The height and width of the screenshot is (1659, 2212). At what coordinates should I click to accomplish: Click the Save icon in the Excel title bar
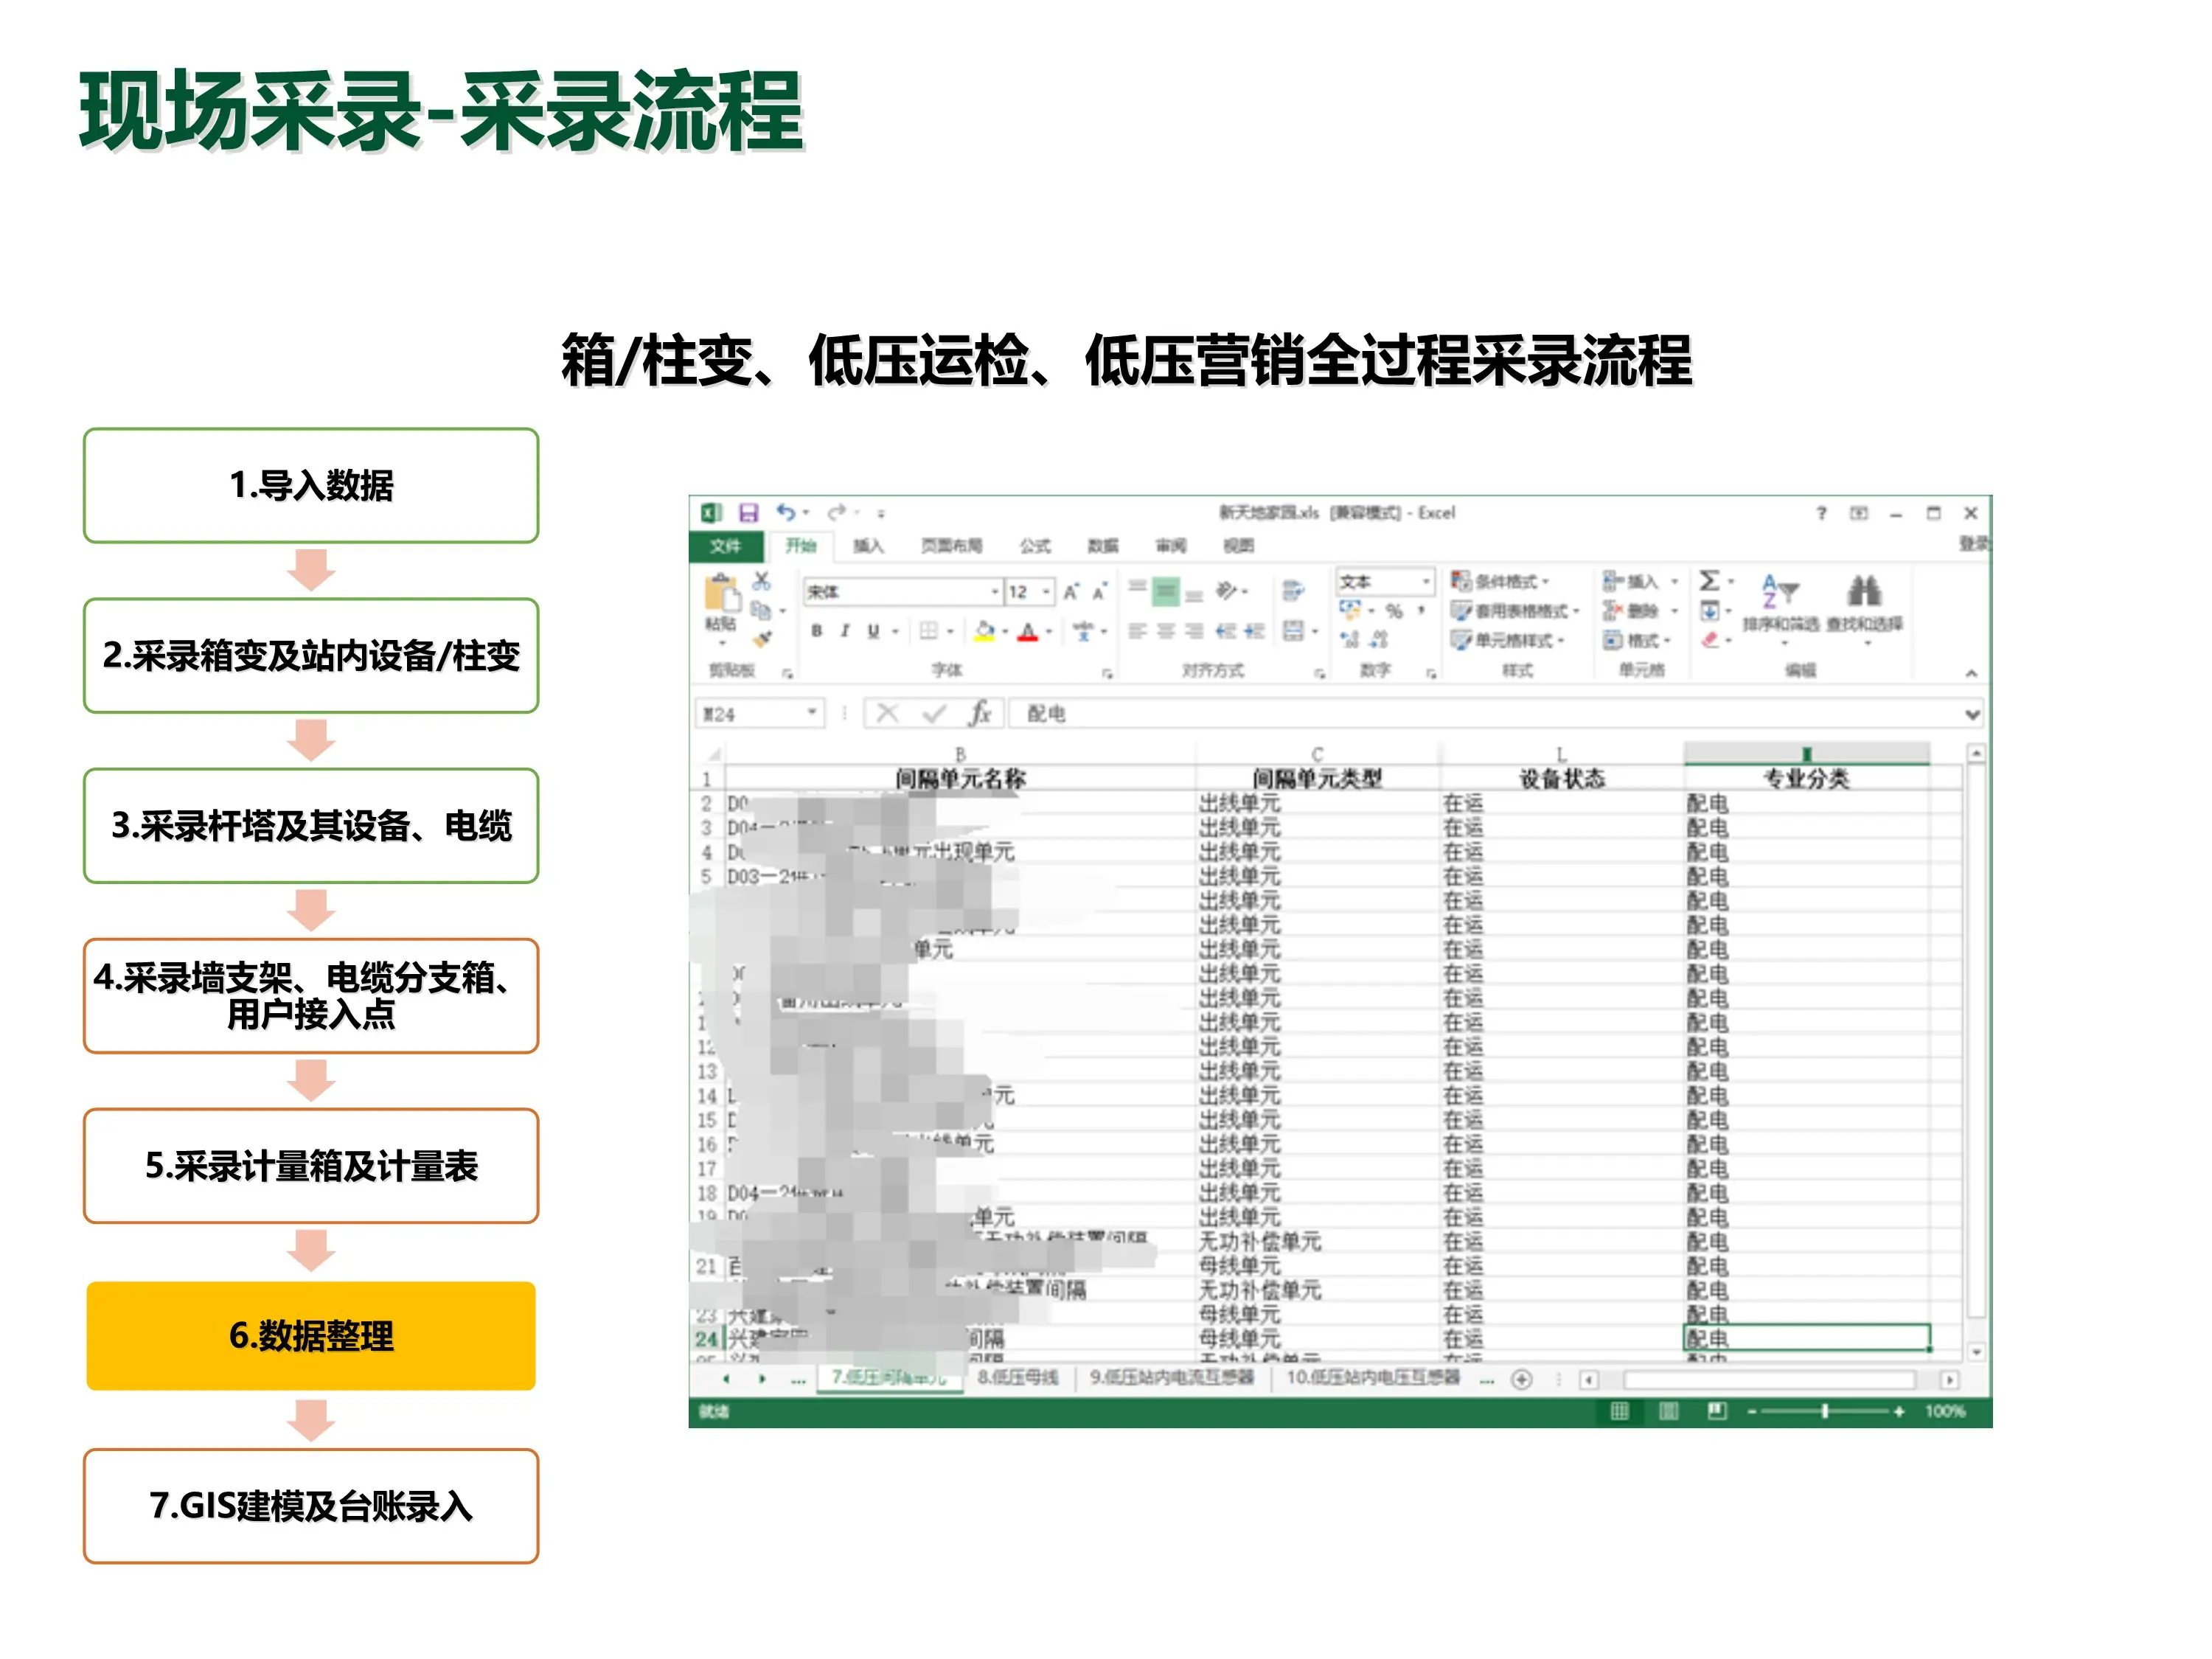pyautogui.click(x=748, y=513)
